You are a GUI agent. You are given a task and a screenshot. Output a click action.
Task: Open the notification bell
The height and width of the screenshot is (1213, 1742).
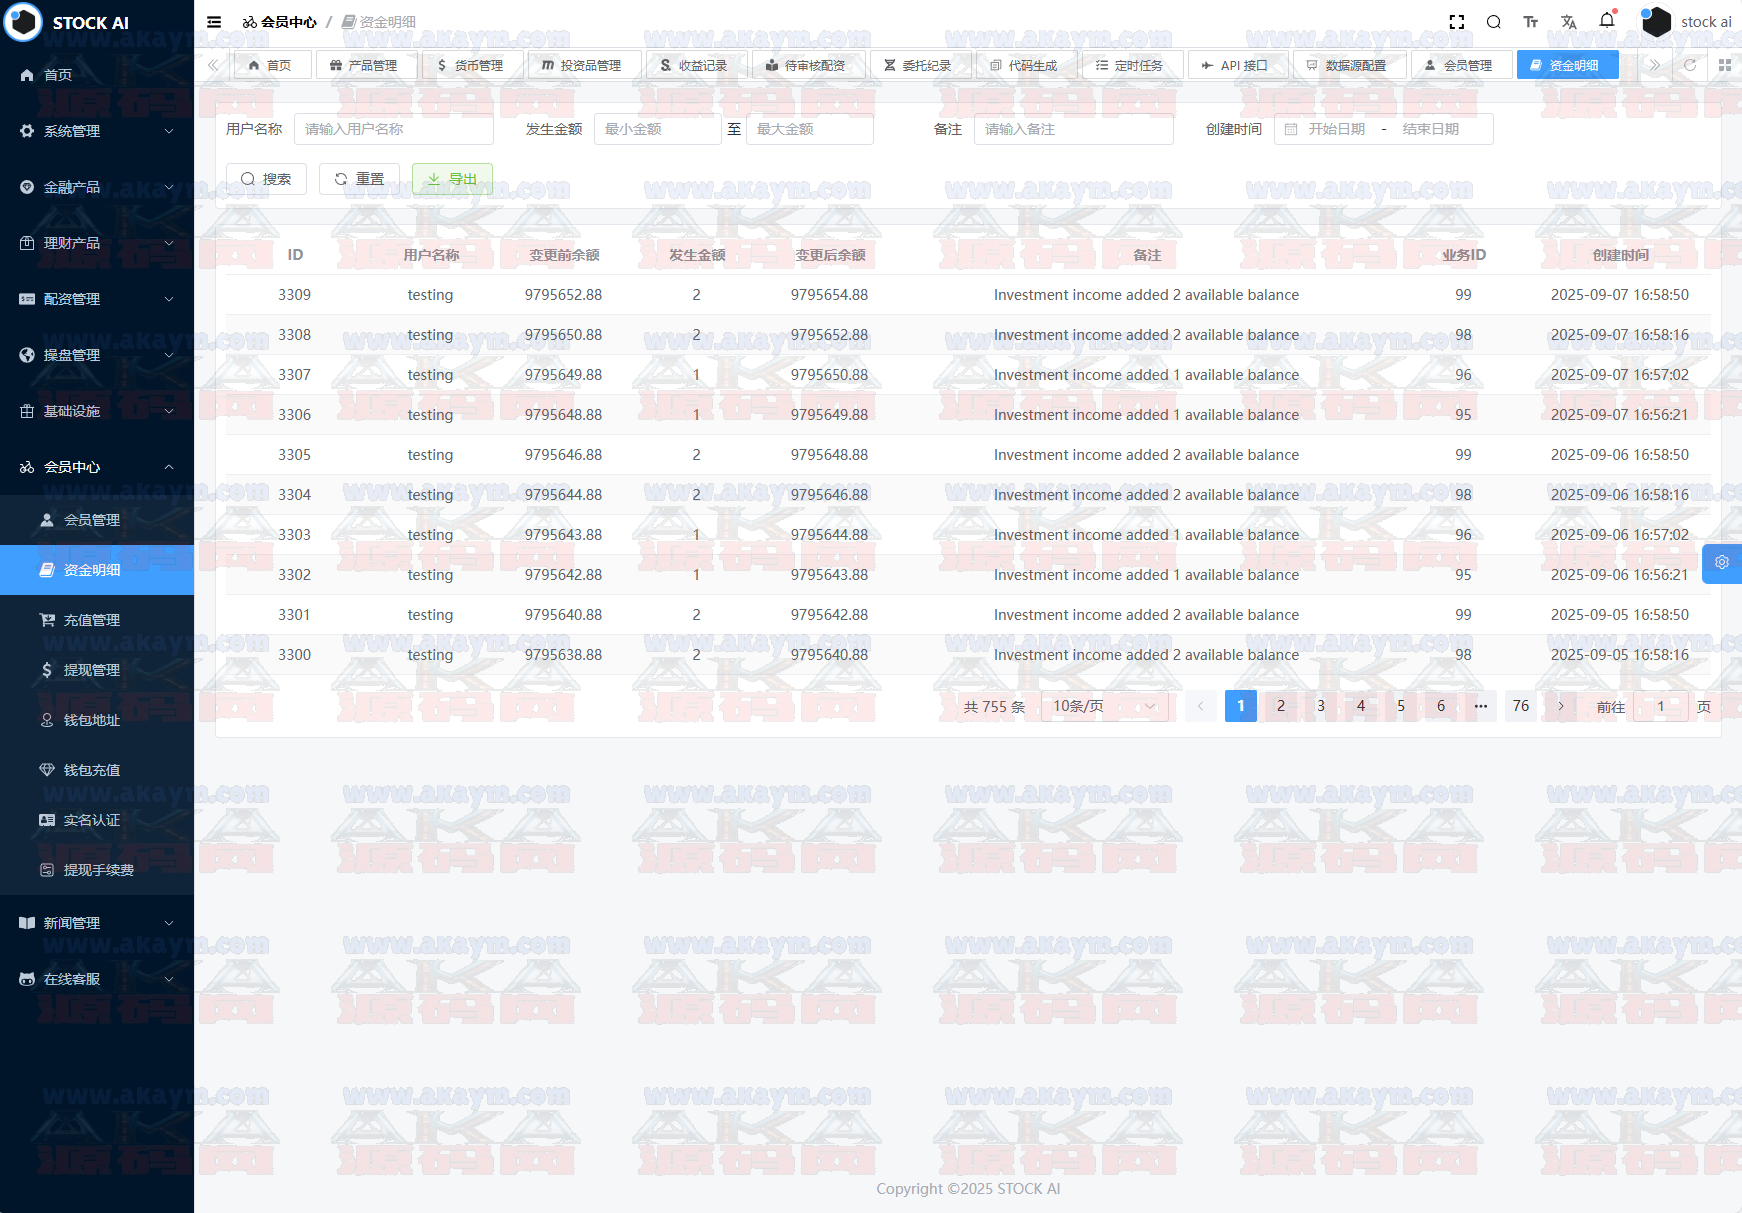1607,21
